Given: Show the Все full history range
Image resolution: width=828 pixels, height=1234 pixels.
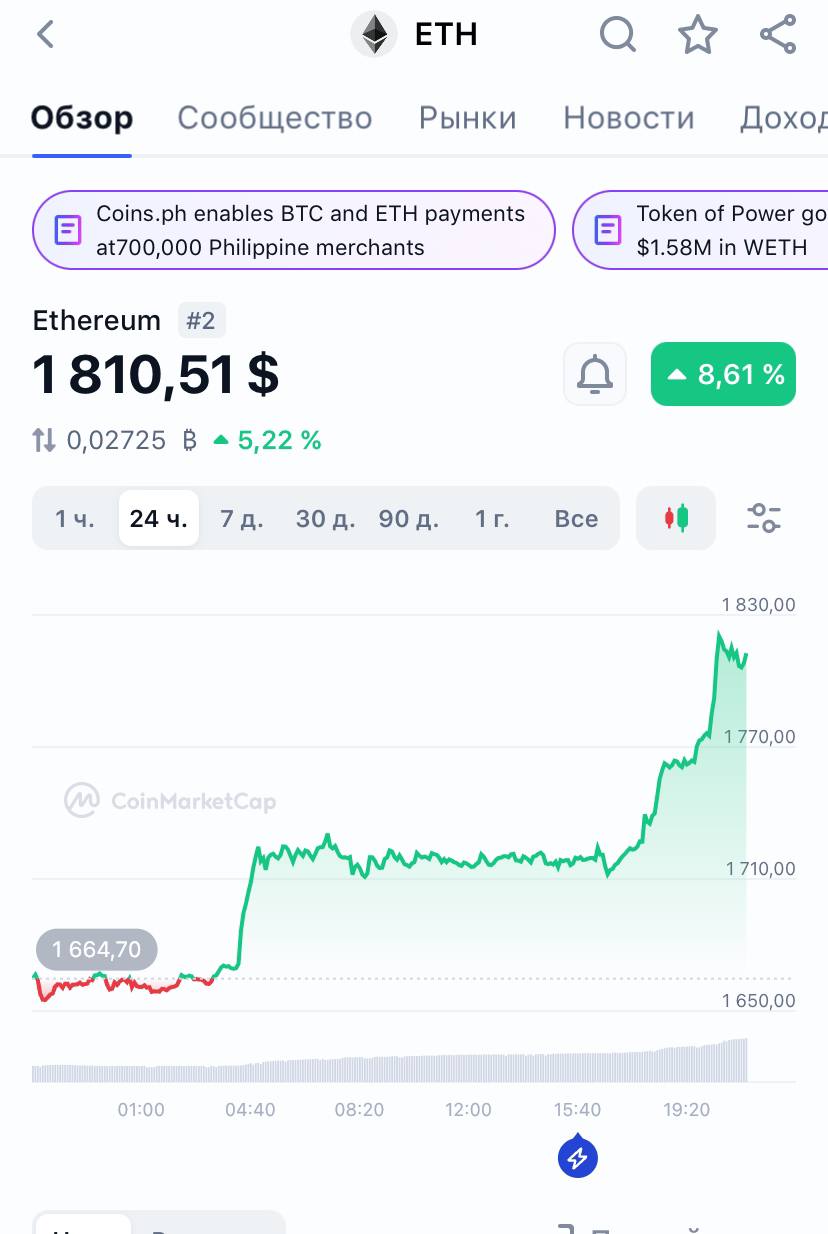Looking at the screenshot, I should coord(576,518).
